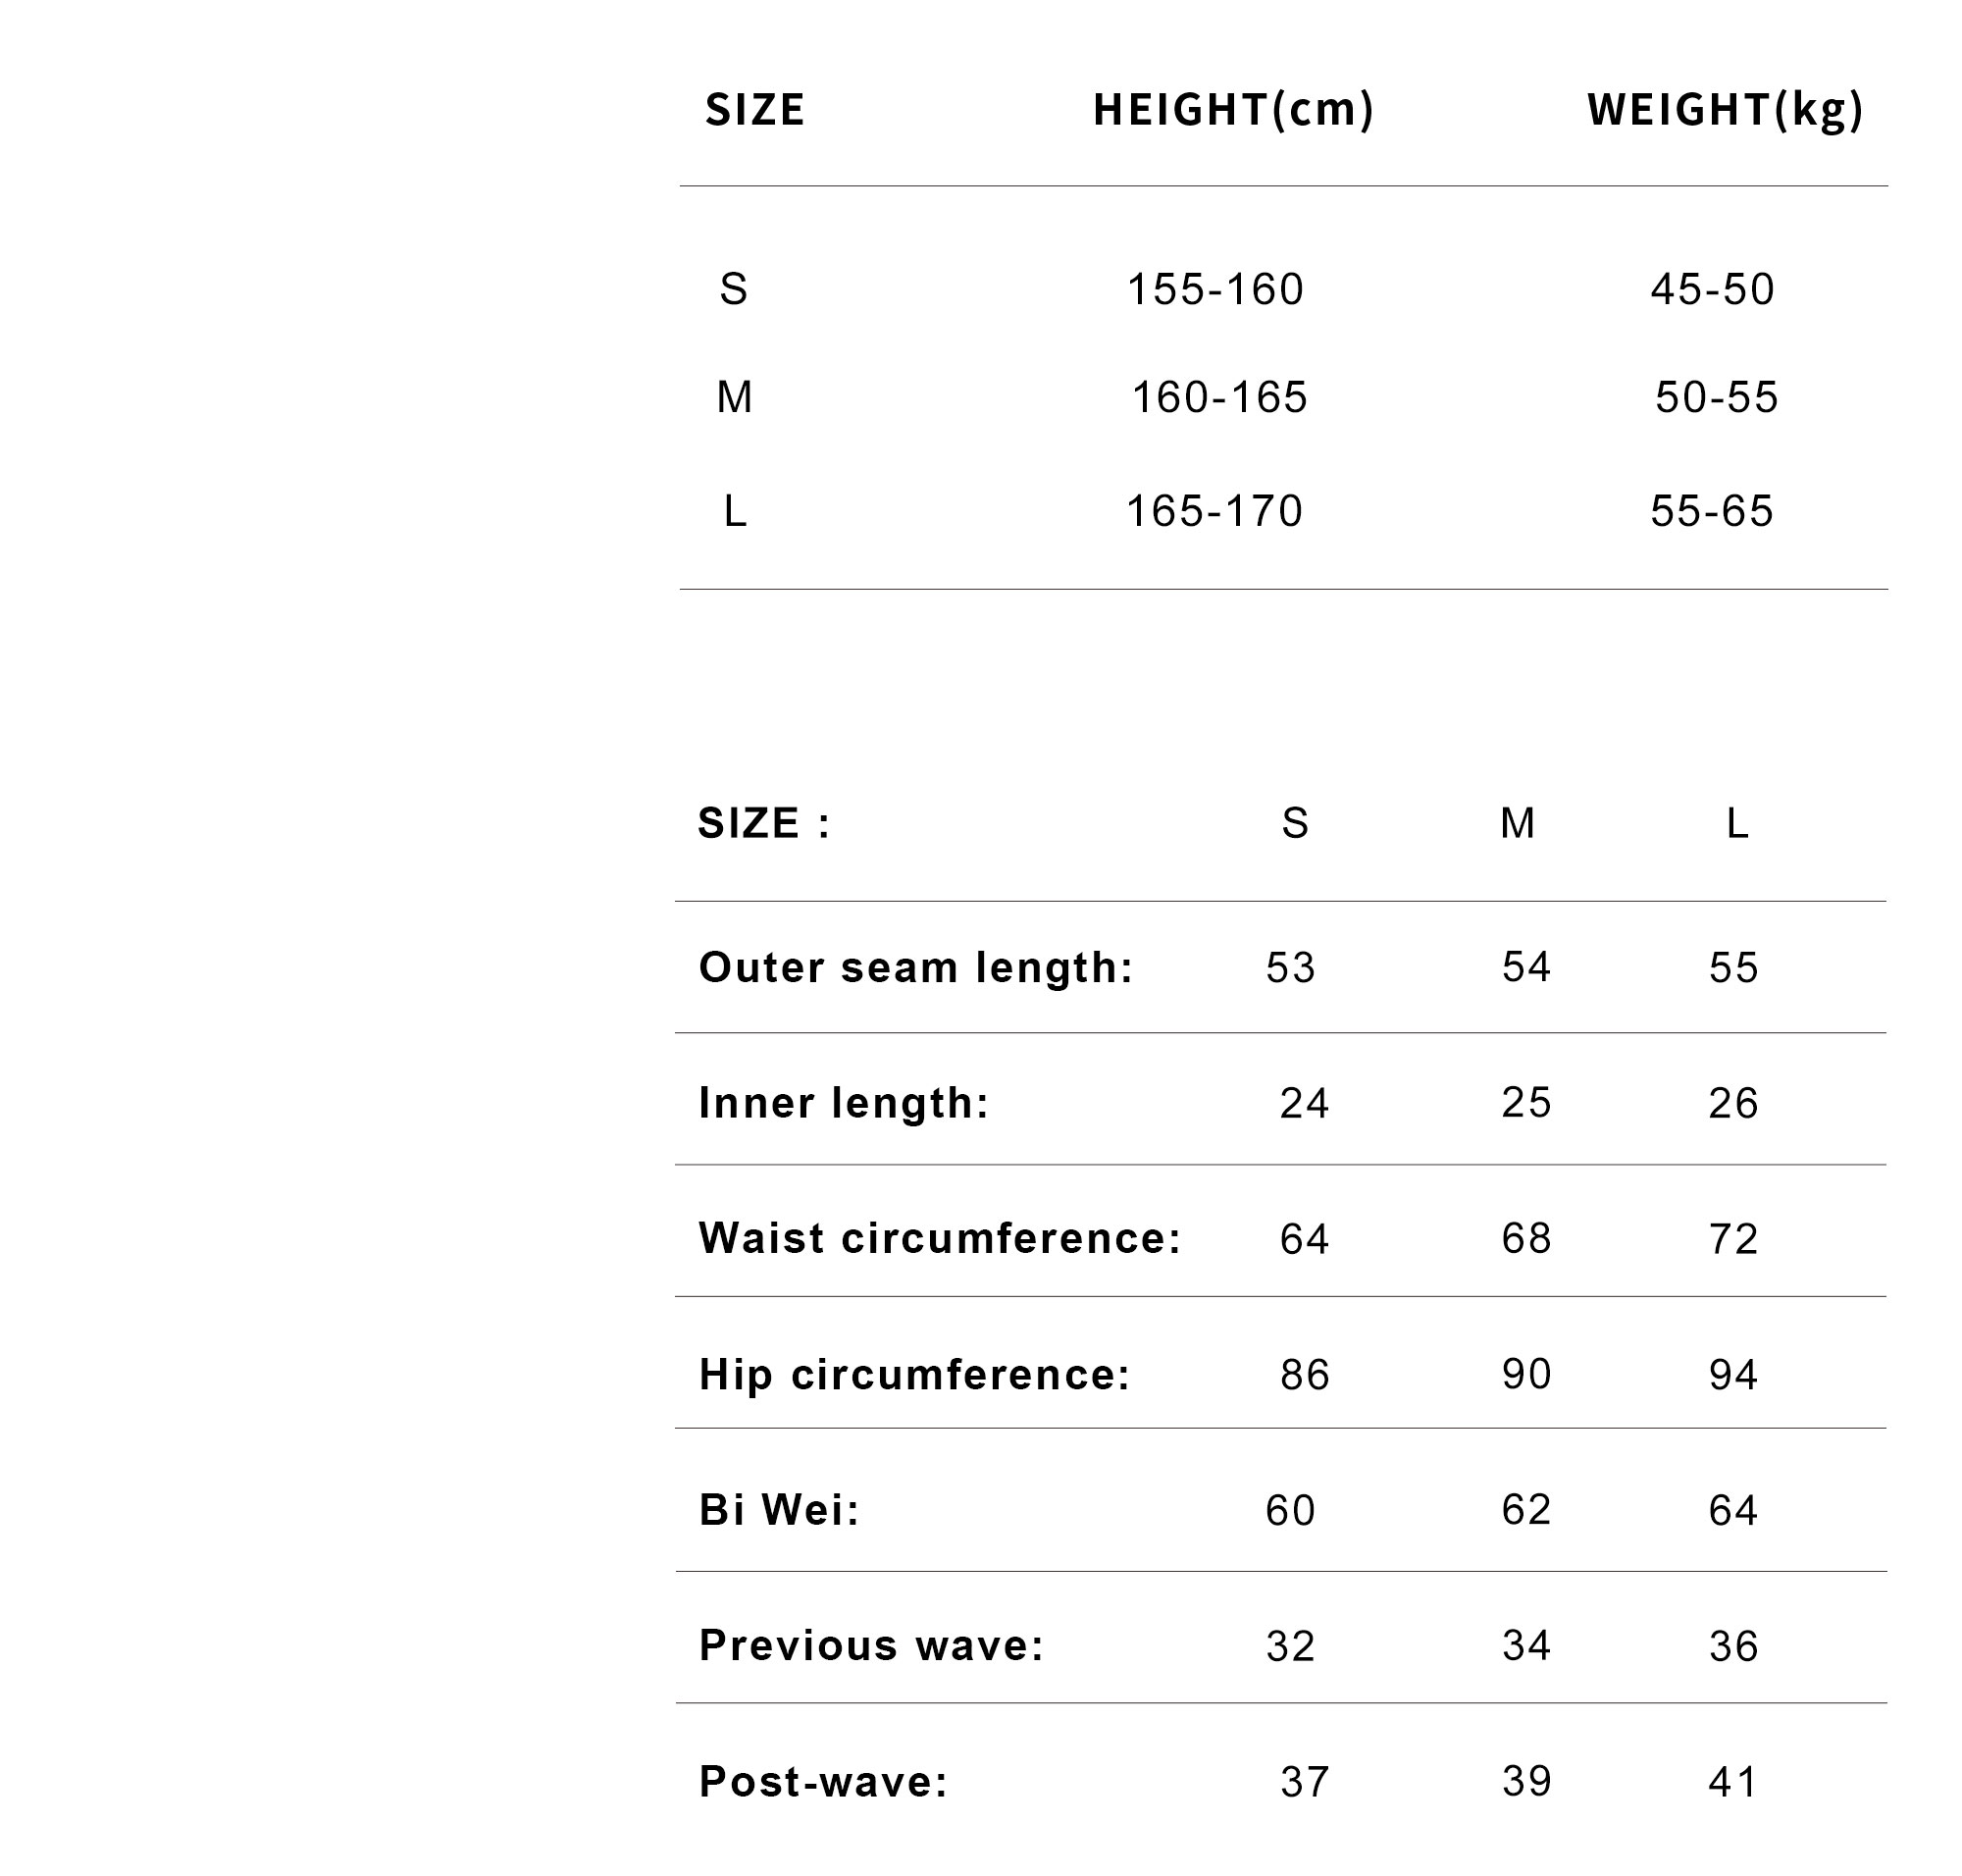Click the height range 160-165
Image resolution: width=1962 pixels, height=1876 pixels.
1219,397
